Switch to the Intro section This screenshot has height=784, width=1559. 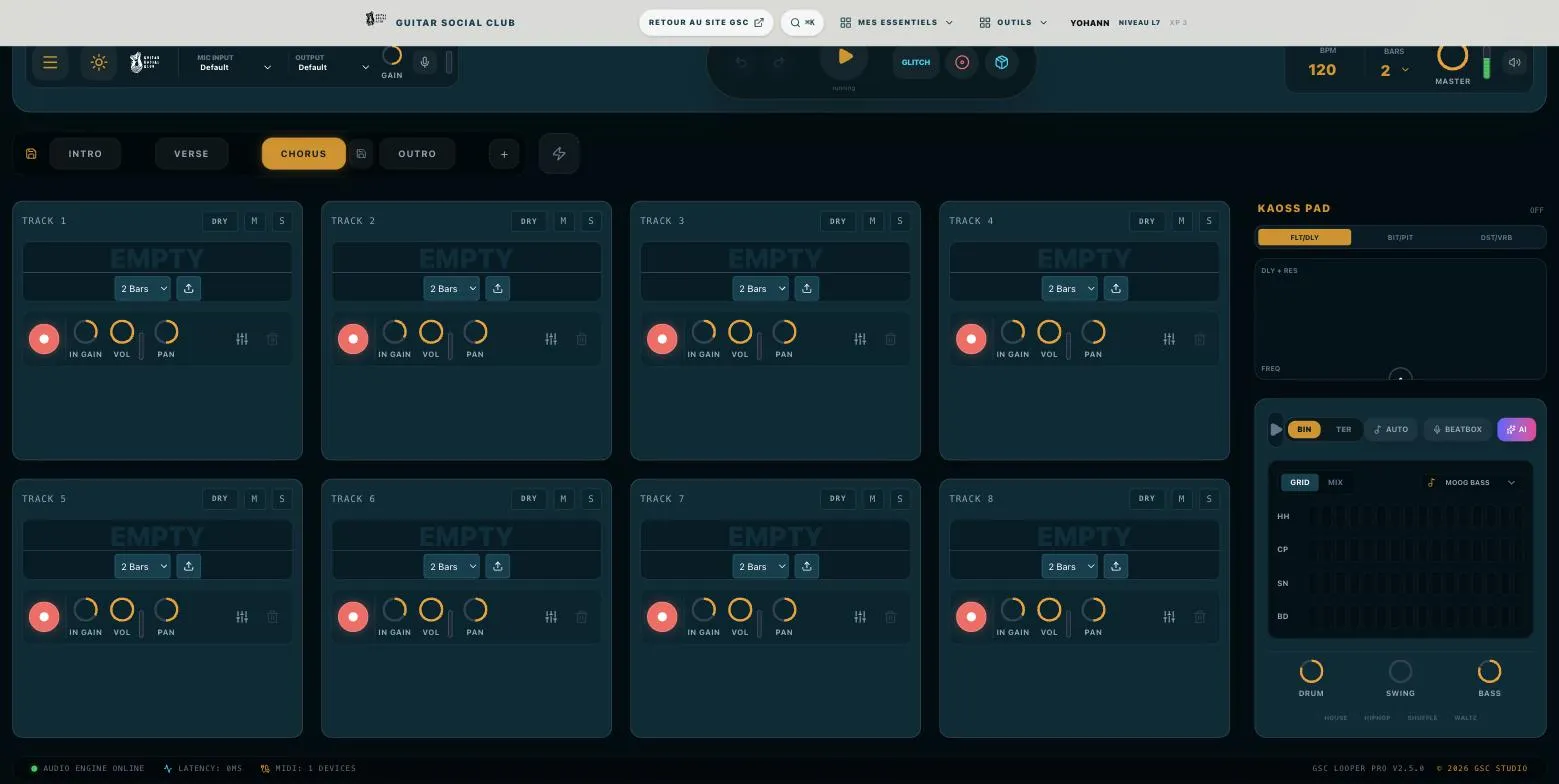(x=85, y=154)
